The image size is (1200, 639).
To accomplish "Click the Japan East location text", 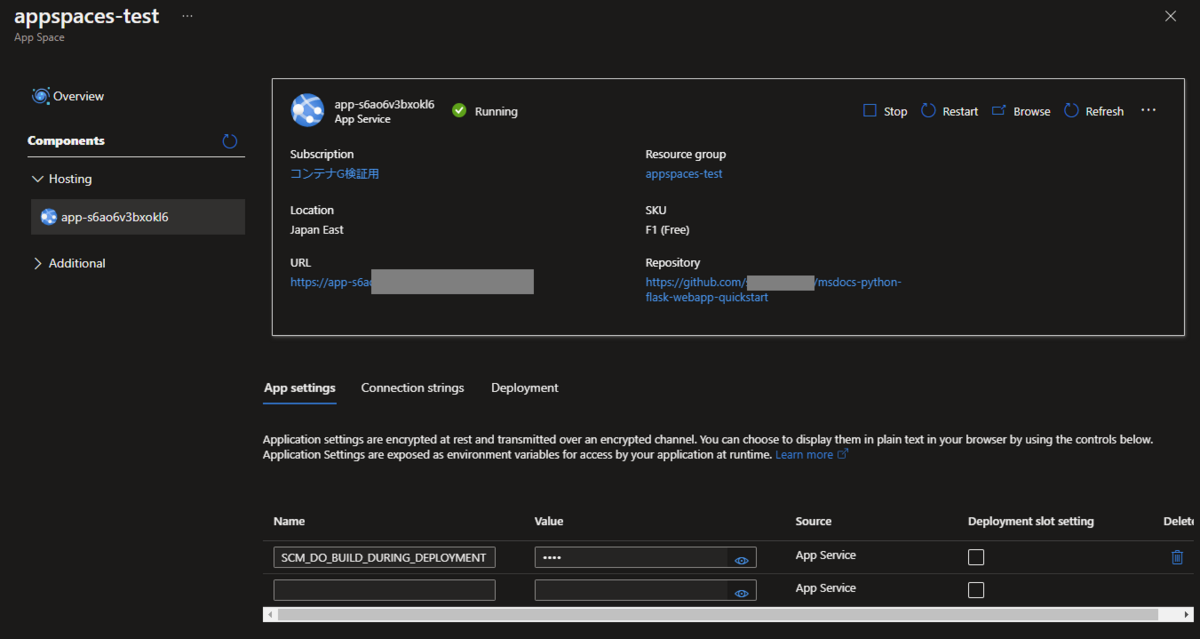I will (x=317, y=230).
